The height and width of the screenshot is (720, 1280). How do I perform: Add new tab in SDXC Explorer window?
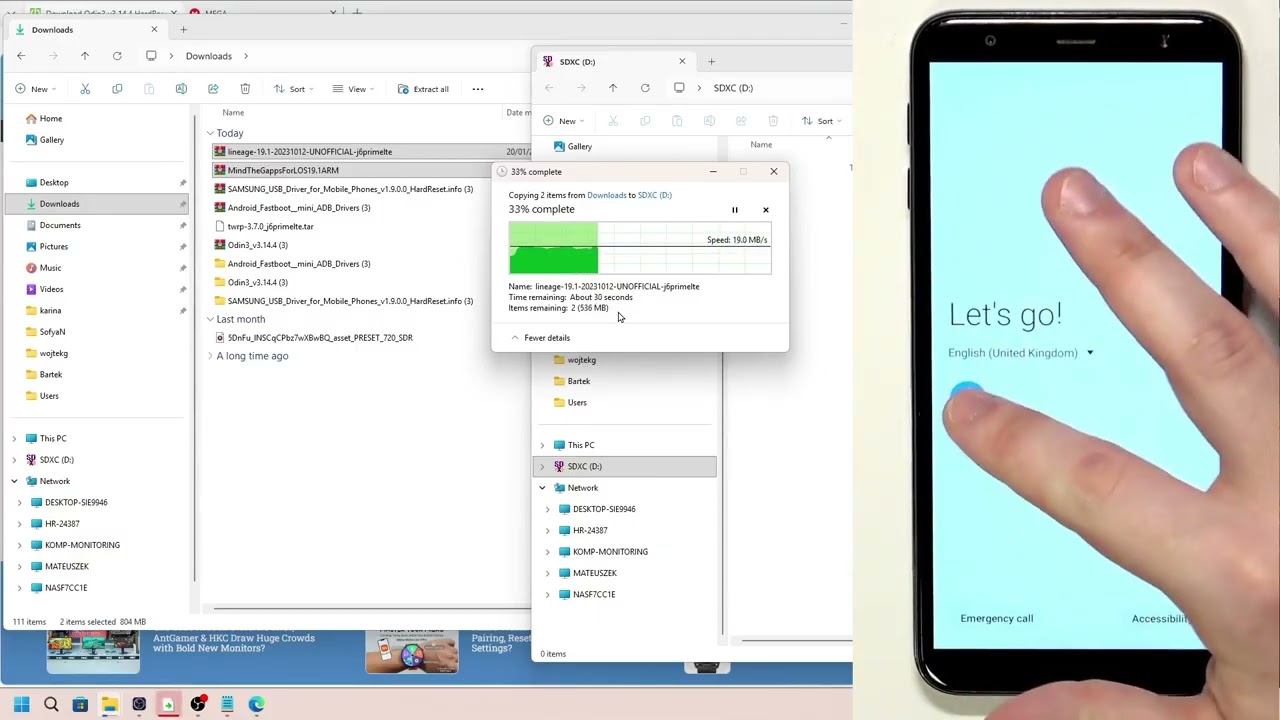(712, 62)
